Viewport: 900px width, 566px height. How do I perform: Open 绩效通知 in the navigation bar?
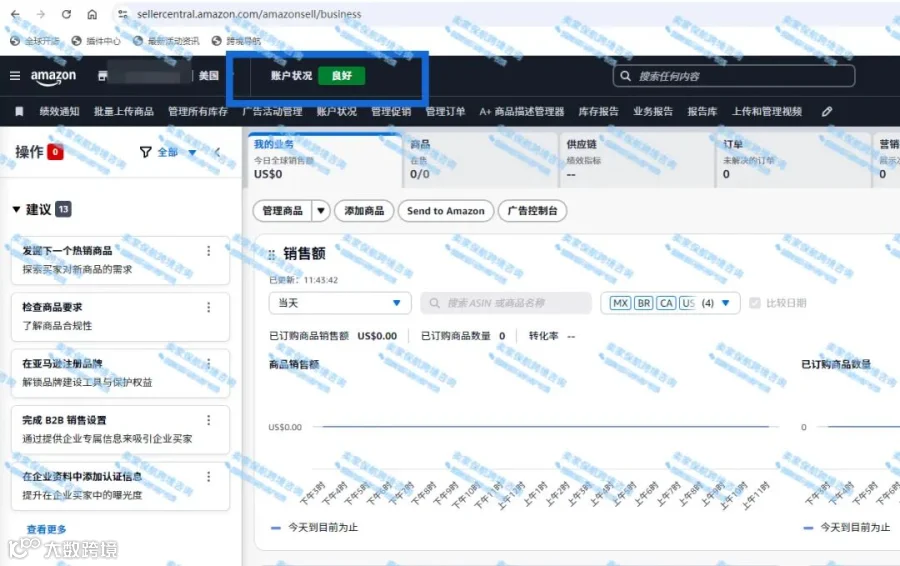pos(59,111)
